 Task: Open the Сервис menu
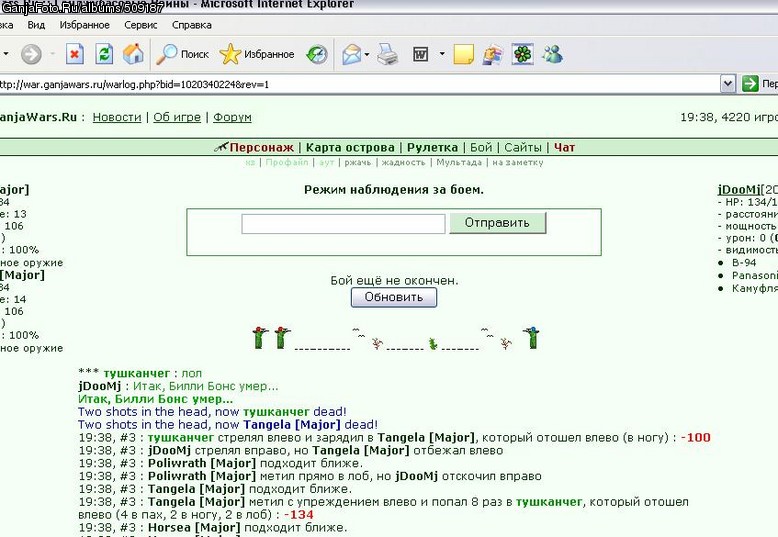tap(140, 25)
